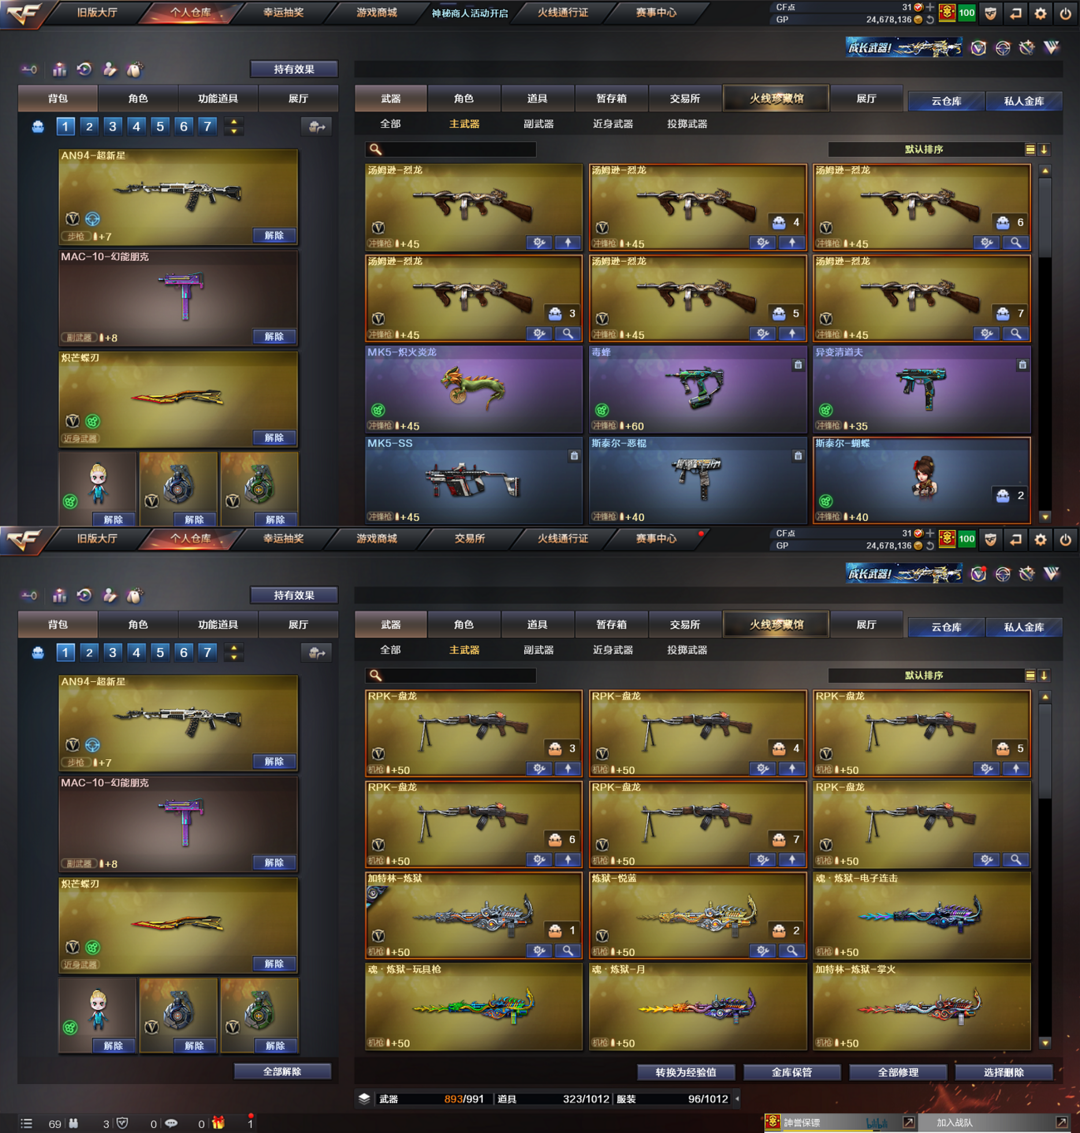Screen dimensions: 1080x1133
Task: Select 投掷武器 tab above the RPK-盘龙 list
Action: 687,650
